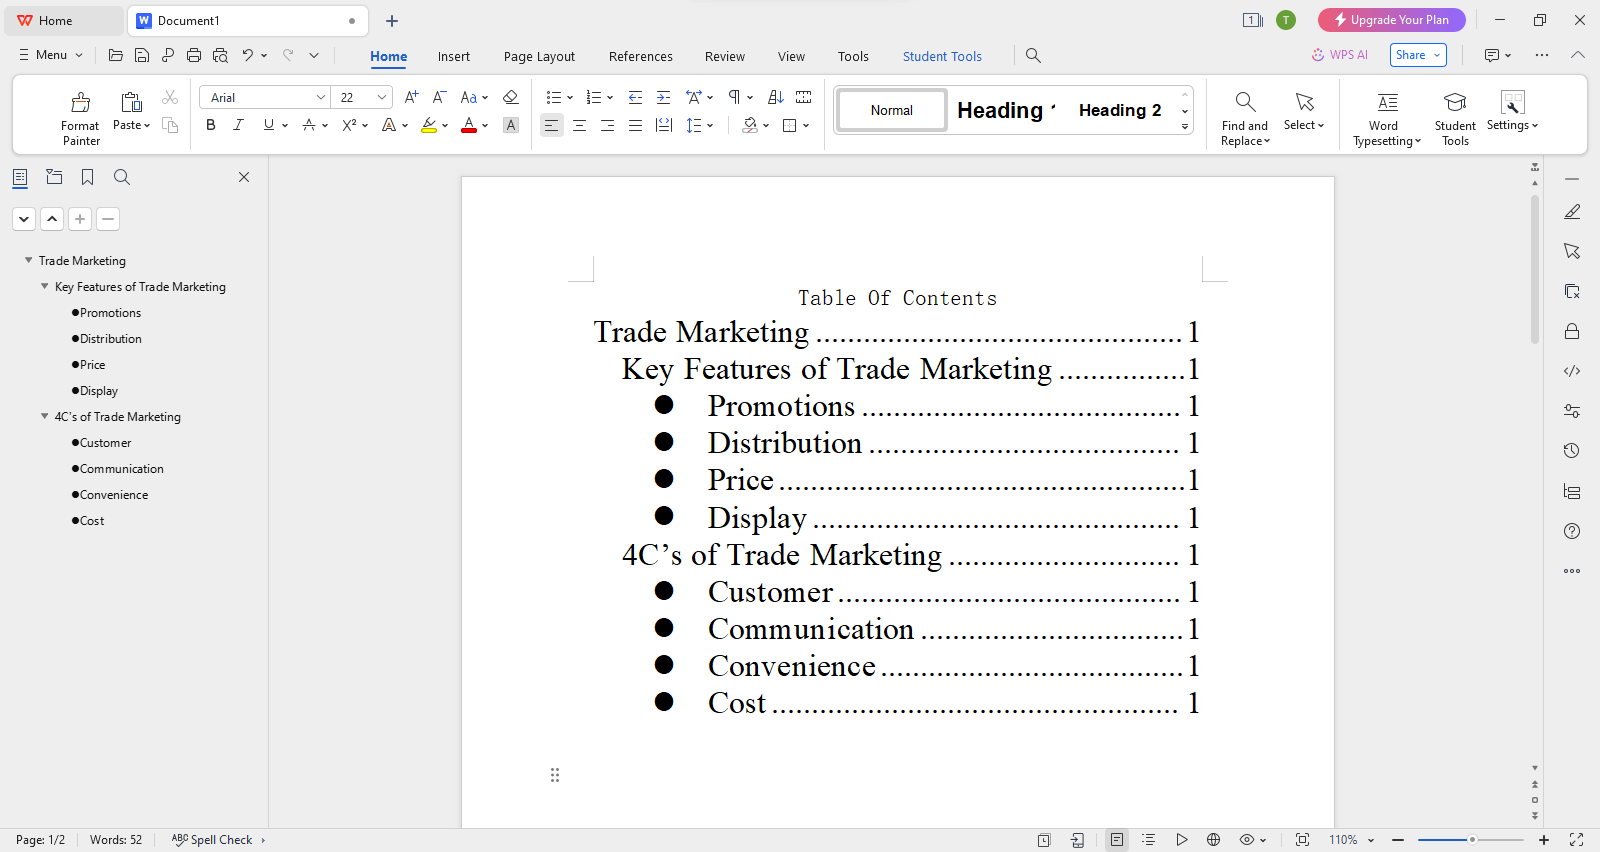Collapse the 4C's of Trade Marketing node

pos(44,416)
